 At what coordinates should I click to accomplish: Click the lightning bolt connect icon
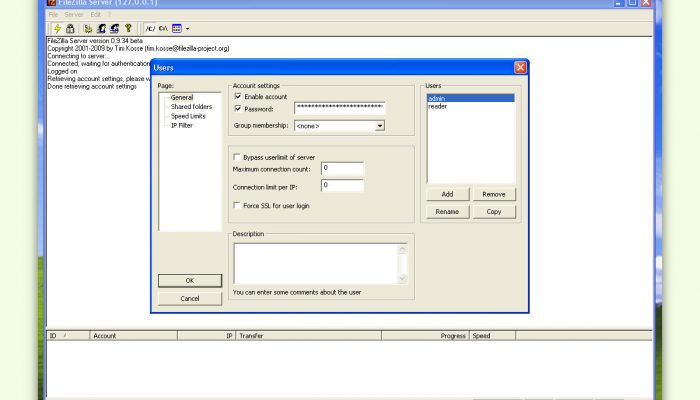(x=57, y=29)
